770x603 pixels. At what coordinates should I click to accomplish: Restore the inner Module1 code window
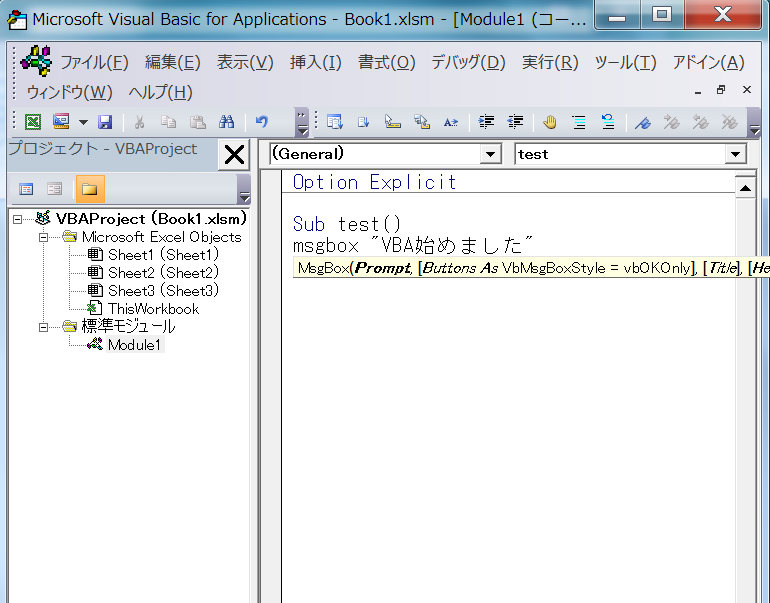tap(721, 89)
